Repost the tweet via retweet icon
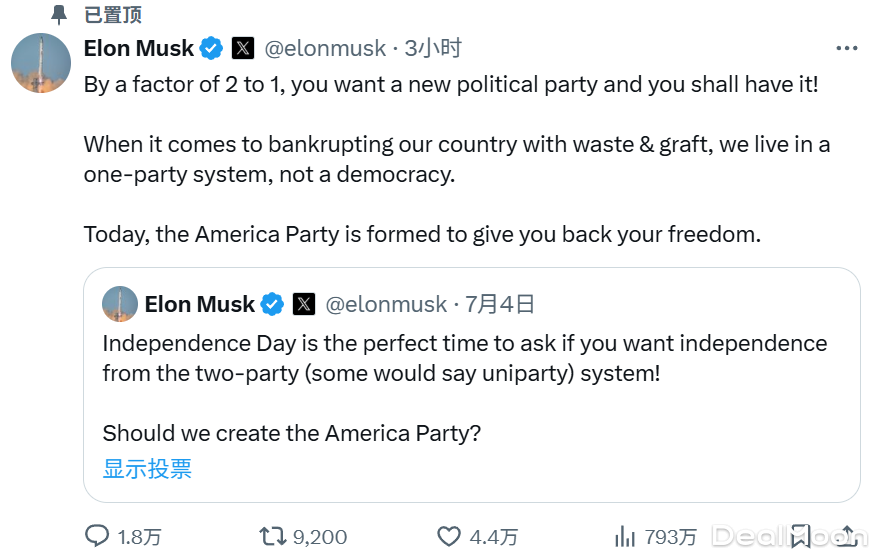Screen dimensions: 882x560 [x=272, y=537]
